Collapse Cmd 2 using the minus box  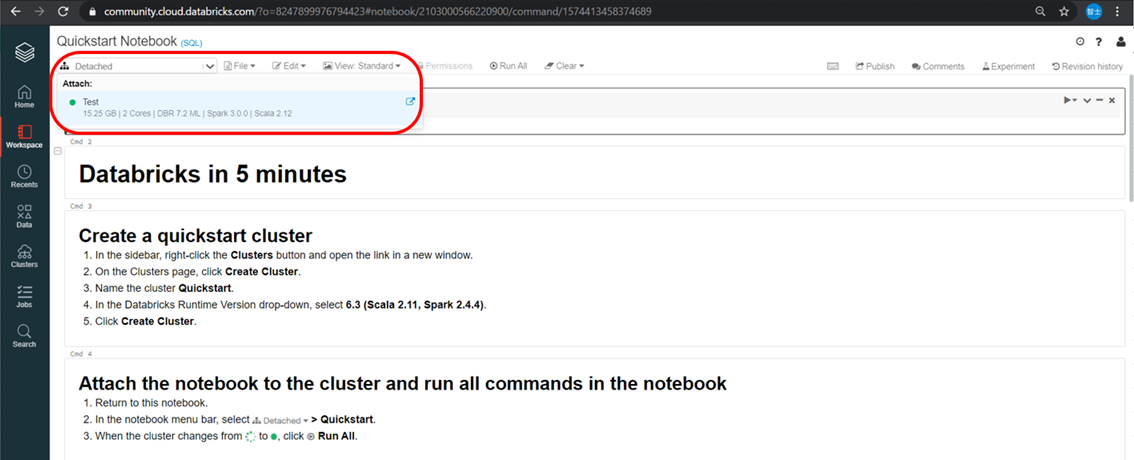pyautogui.click(x=58, y=151)
